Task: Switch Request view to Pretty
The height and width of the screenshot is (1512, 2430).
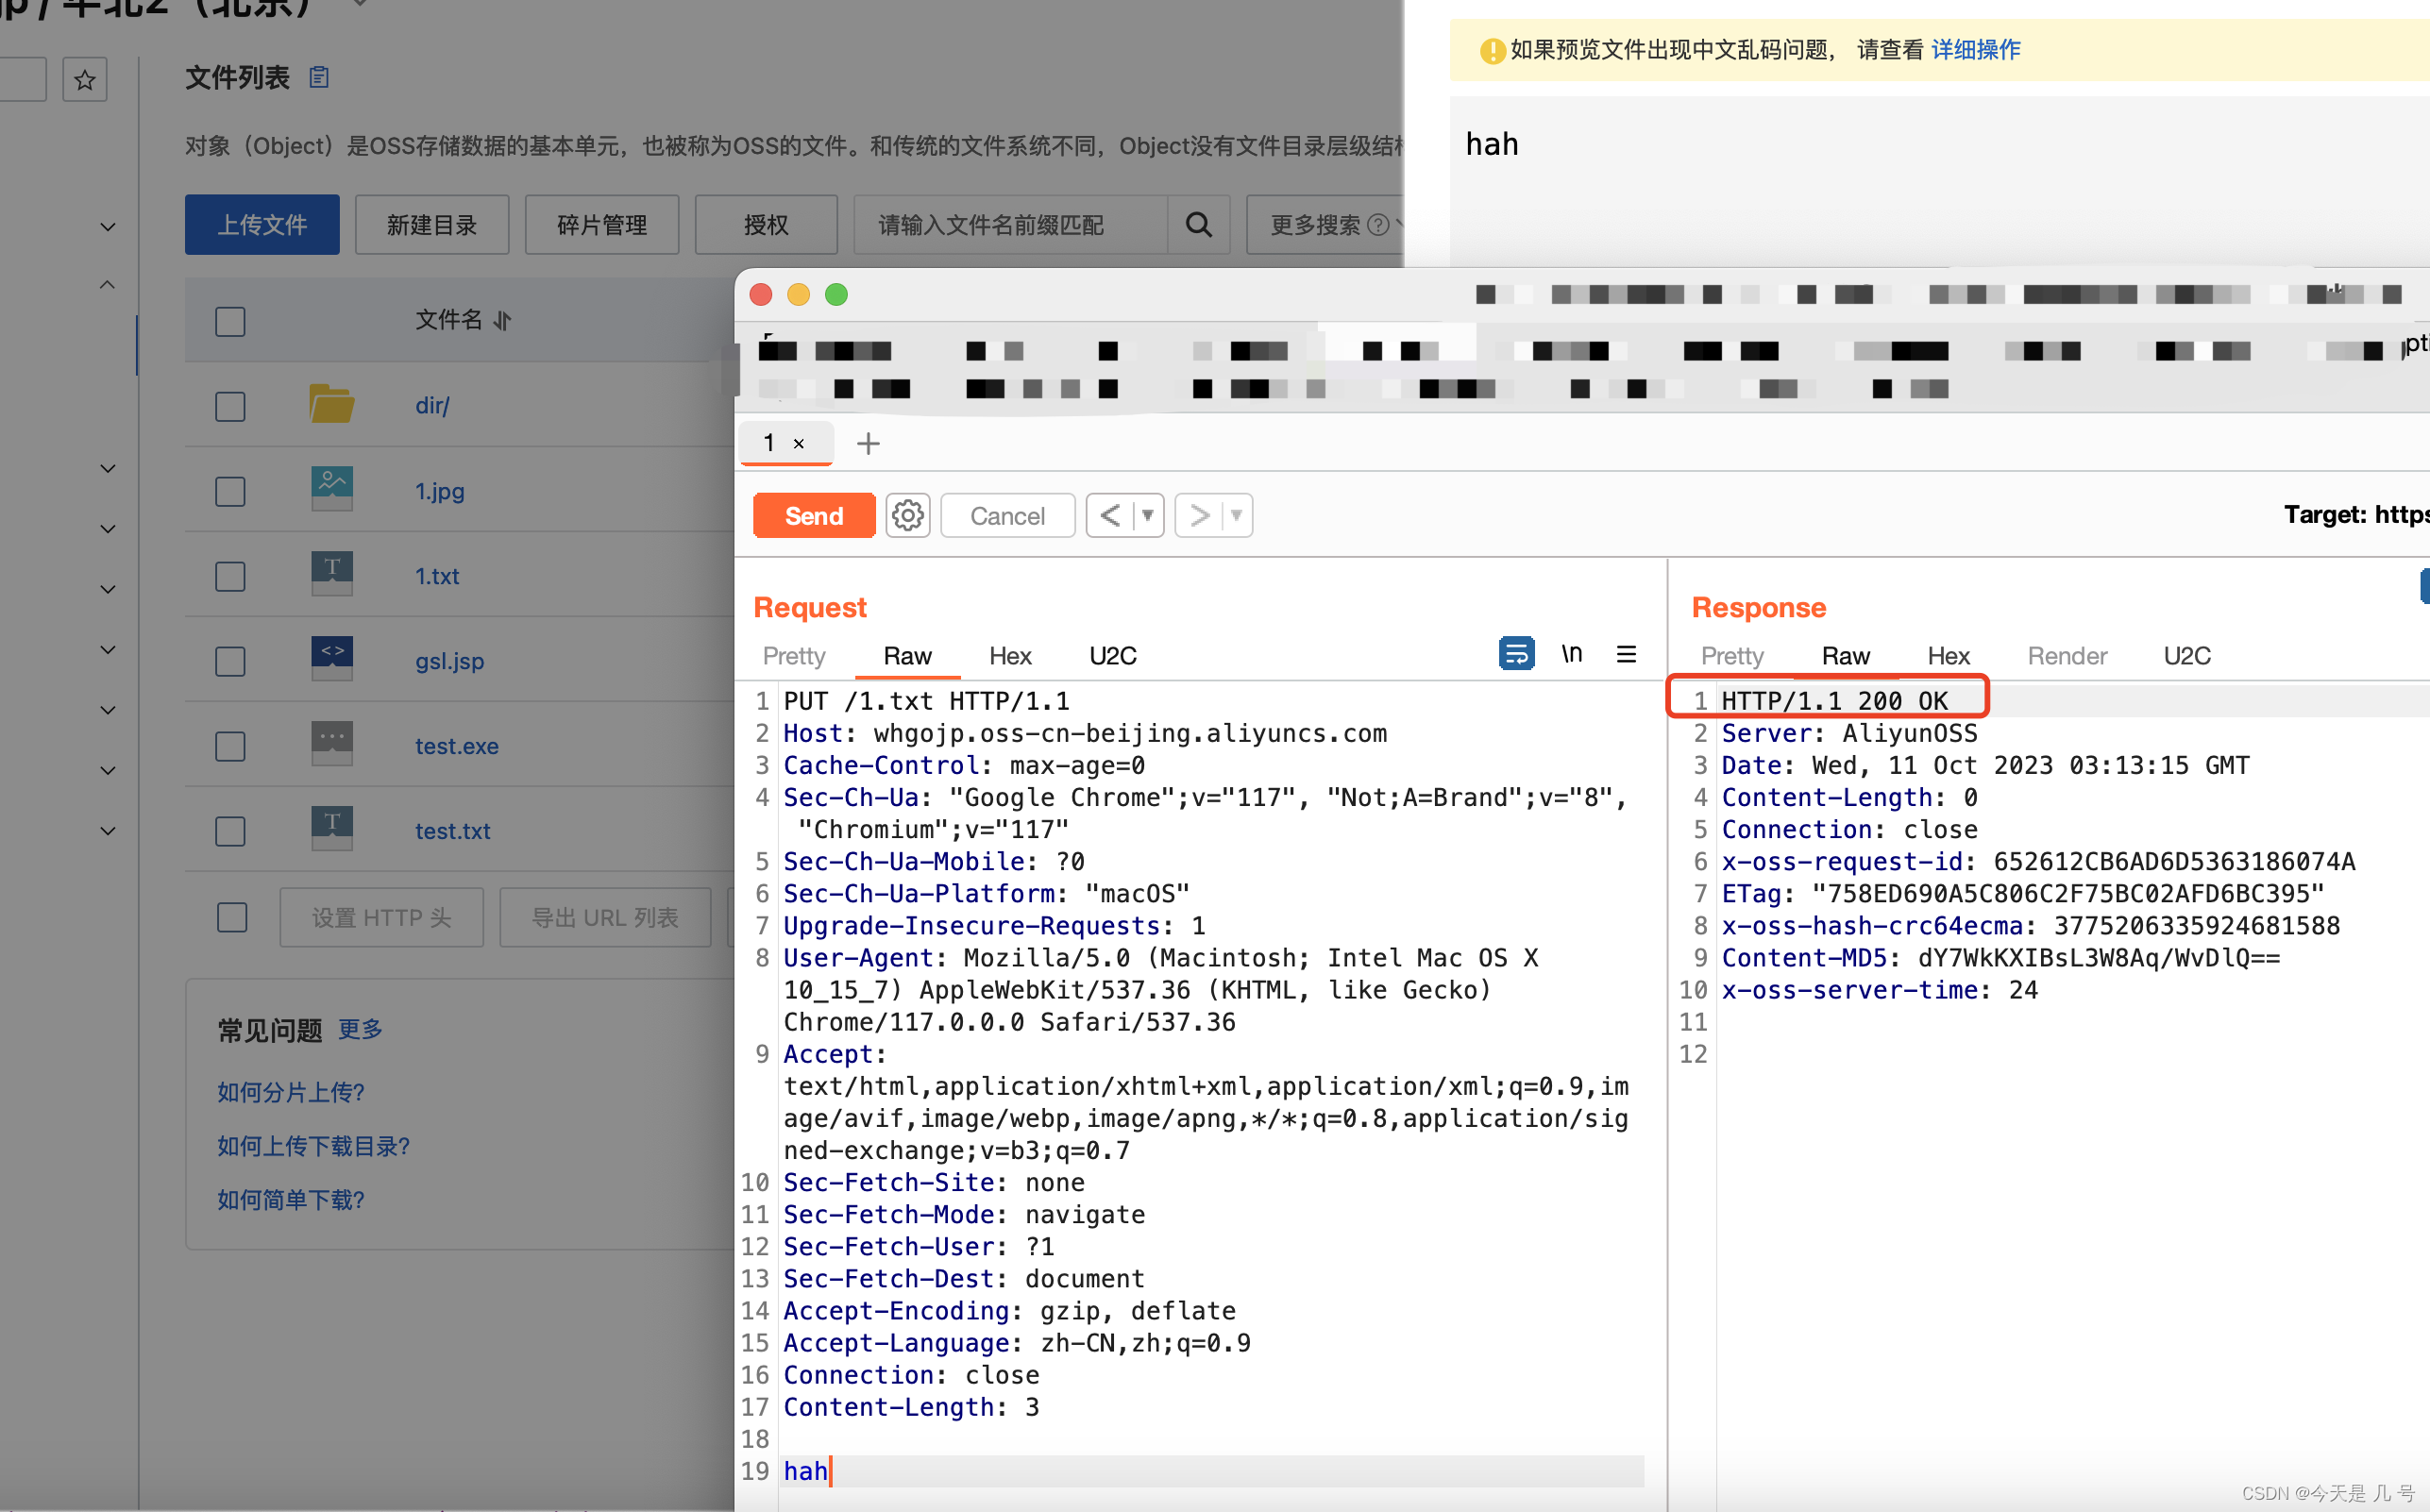Action: (794, 656)
